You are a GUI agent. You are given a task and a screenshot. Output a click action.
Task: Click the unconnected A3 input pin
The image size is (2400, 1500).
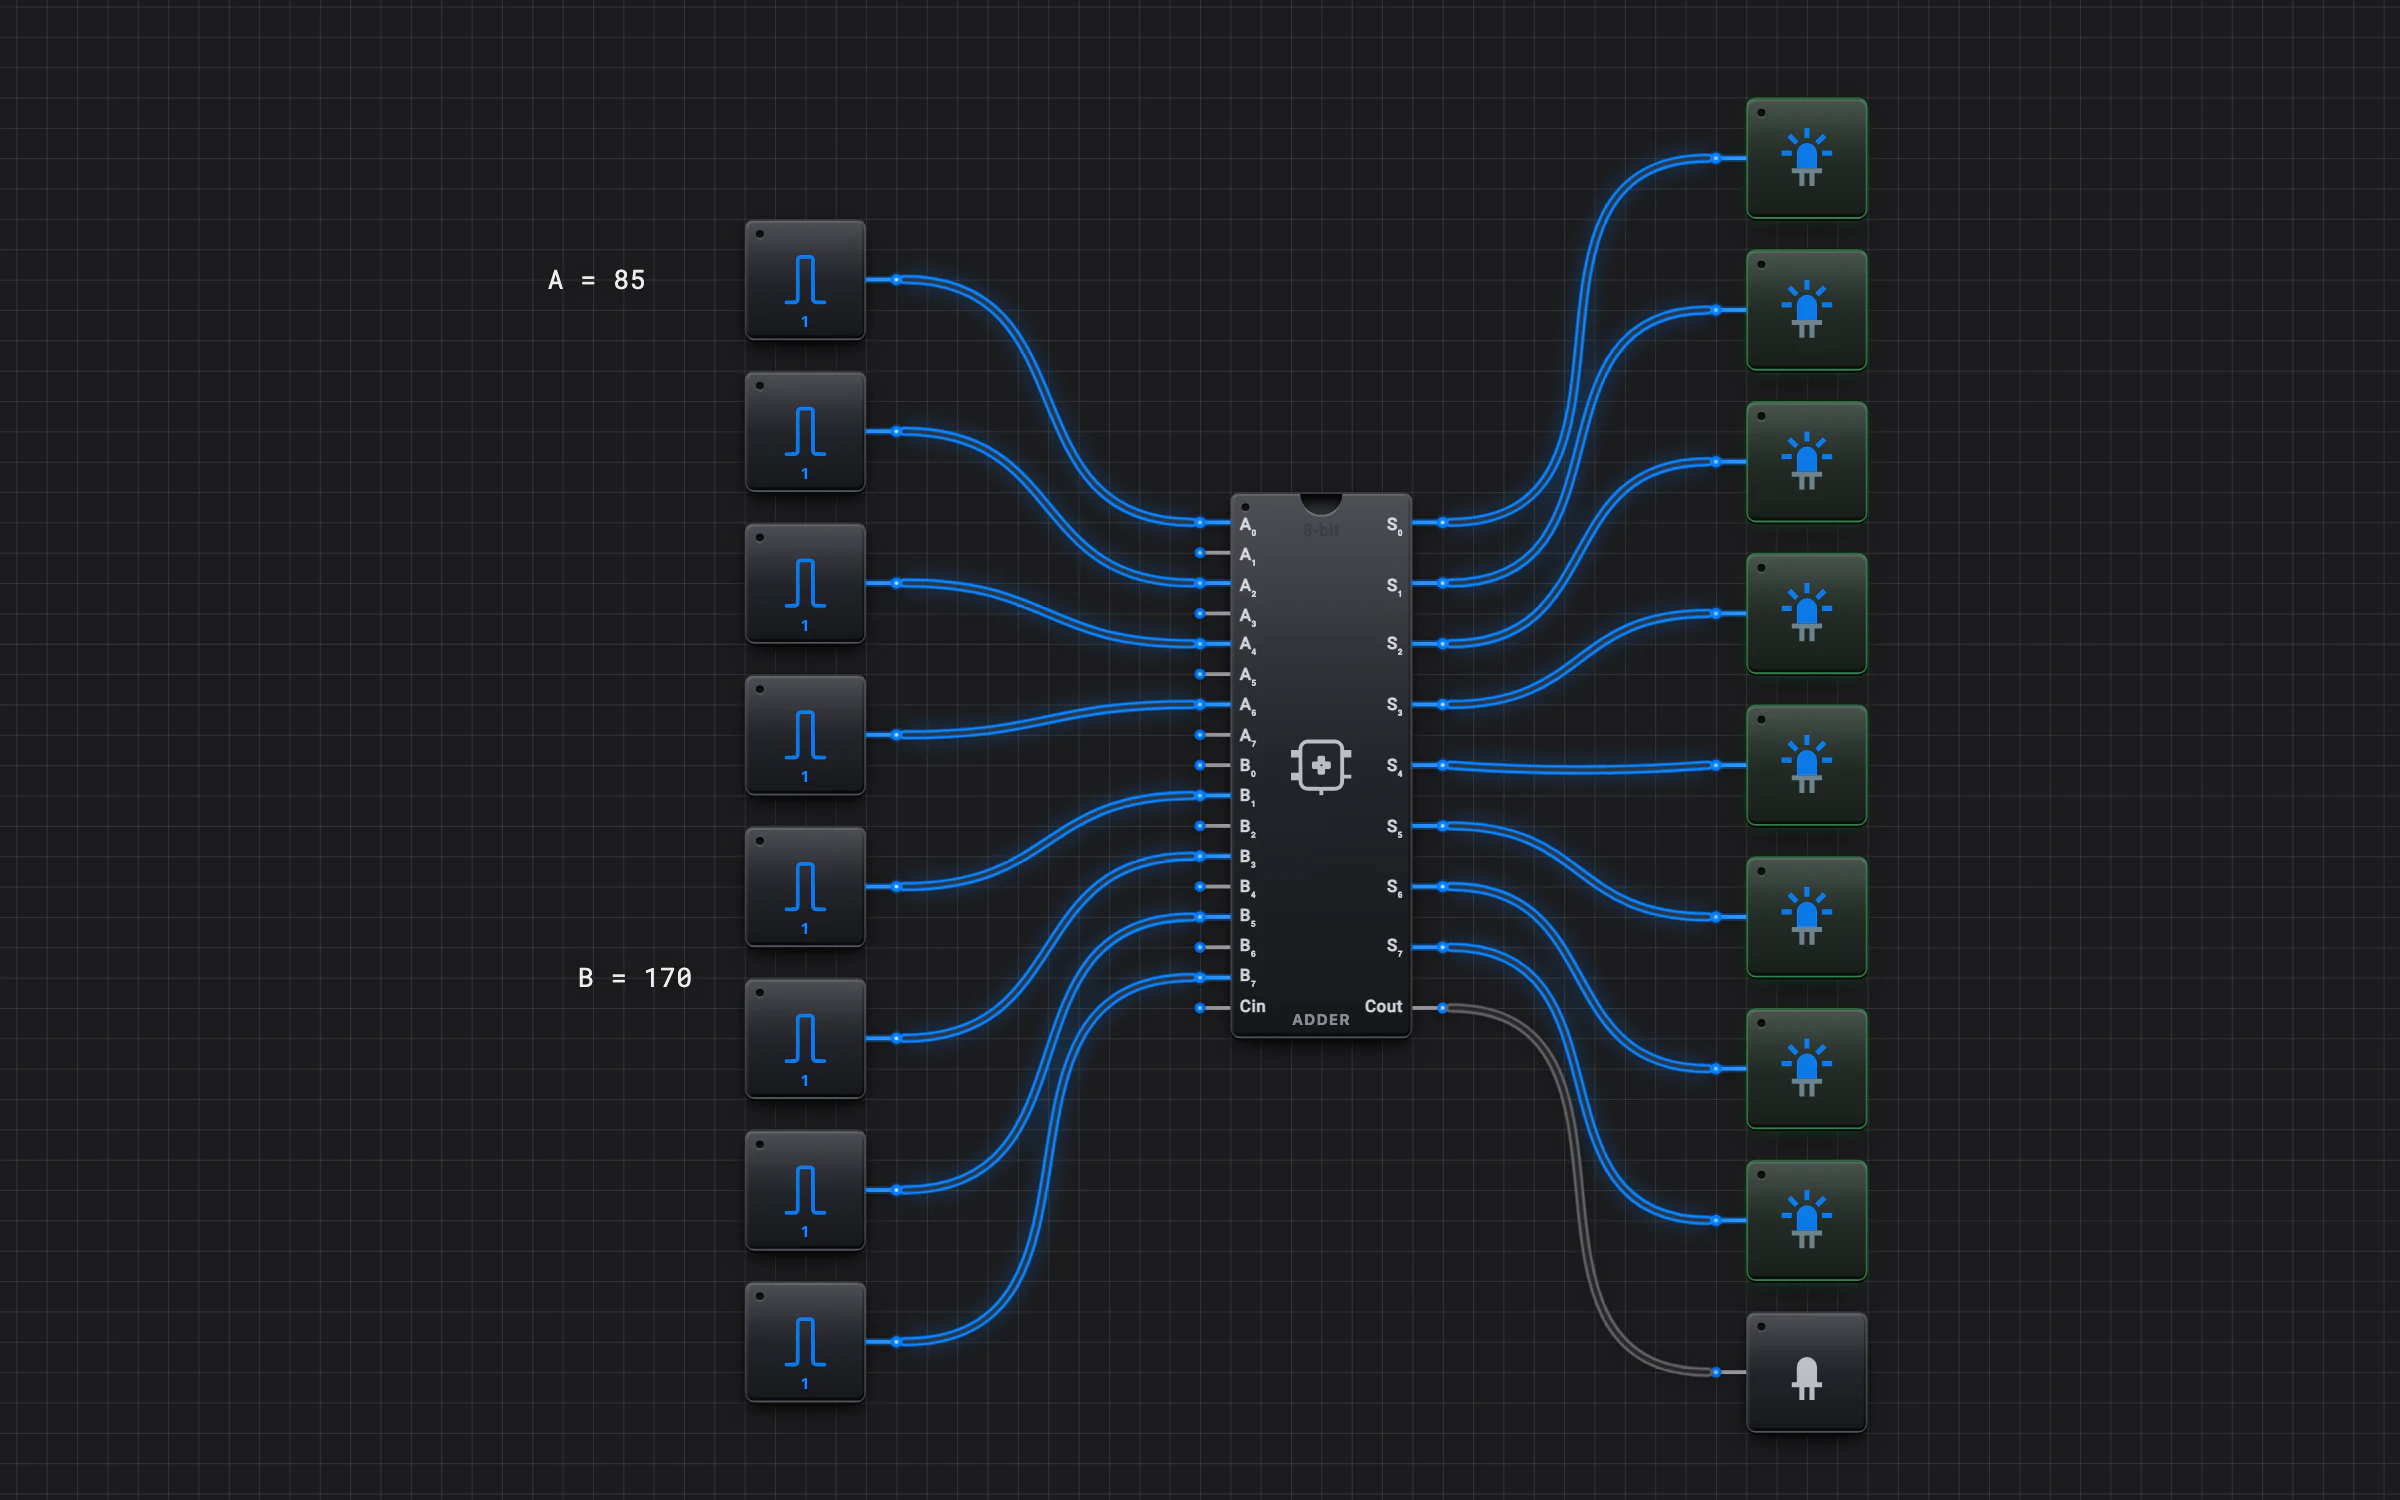pyautogui.click(x=1200, y=614)
